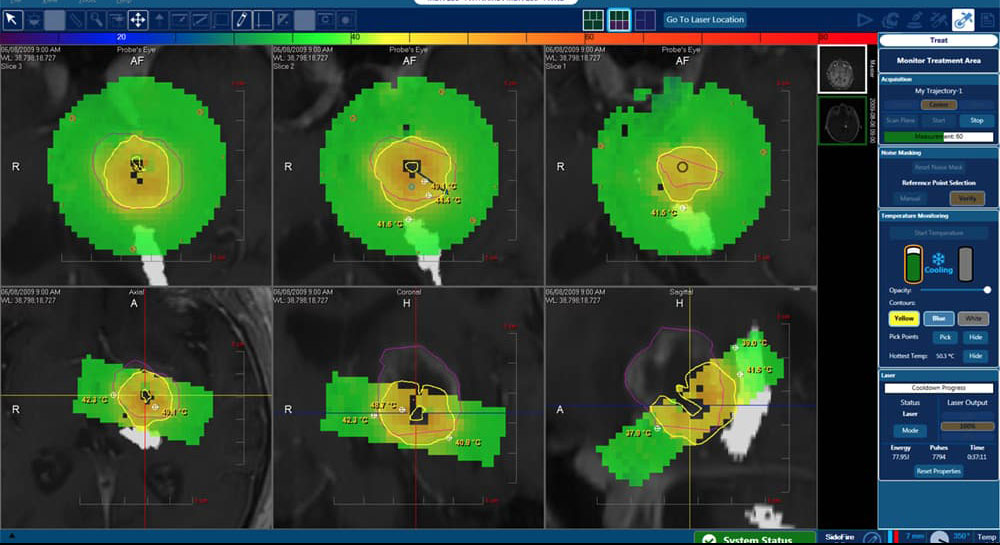Click the SideFire probe label

tap(839, 537)
